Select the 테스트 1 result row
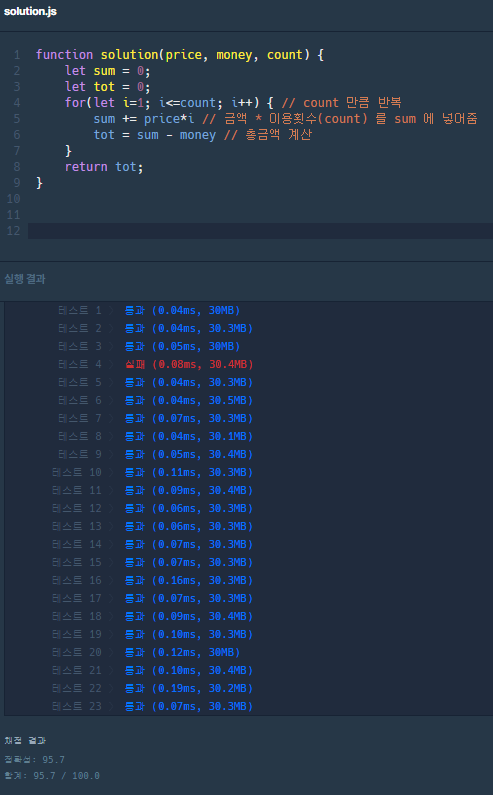This screenshot has height=795, width=493. [149, 310]
